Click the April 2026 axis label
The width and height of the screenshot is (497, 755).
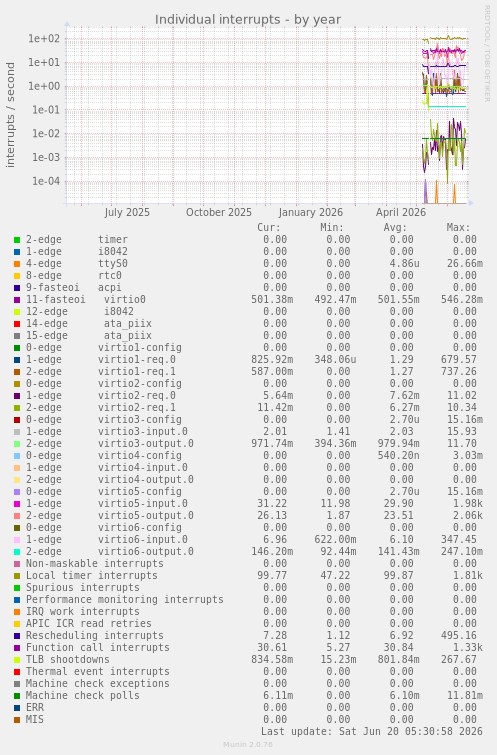pos(401,212)
